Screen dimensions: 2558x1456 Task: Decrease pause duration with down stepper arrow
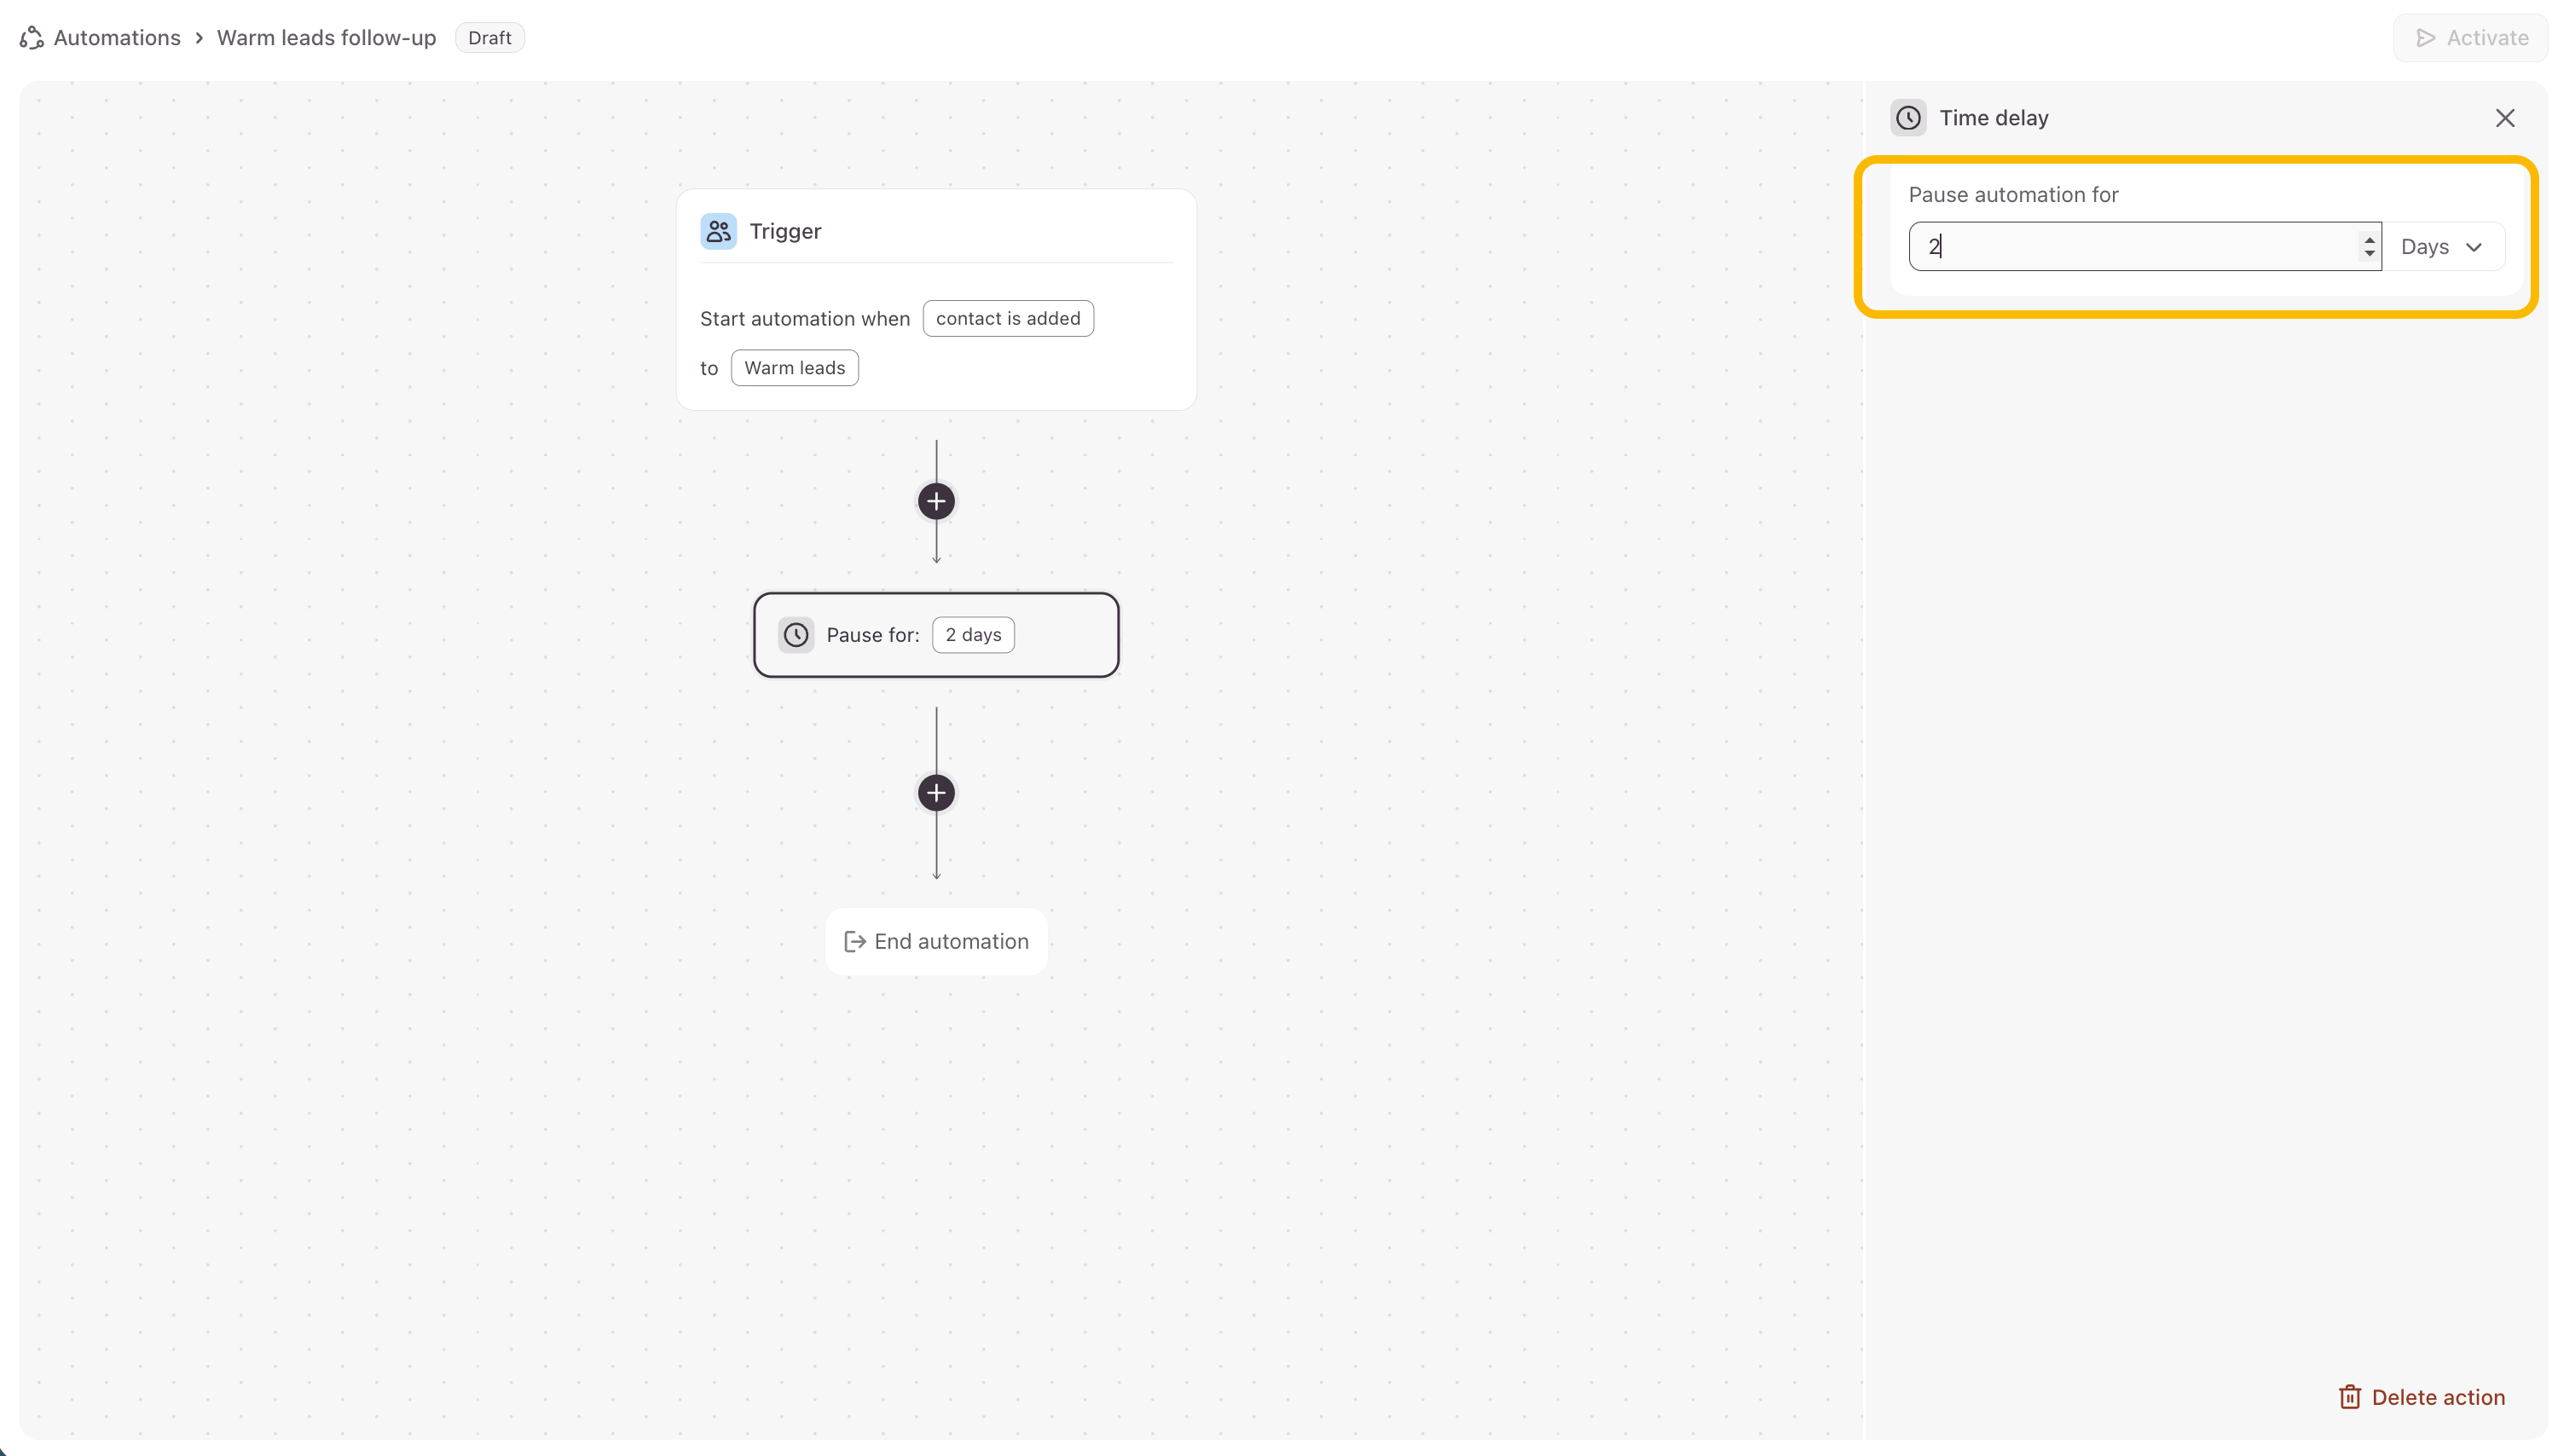(2369, 254)
